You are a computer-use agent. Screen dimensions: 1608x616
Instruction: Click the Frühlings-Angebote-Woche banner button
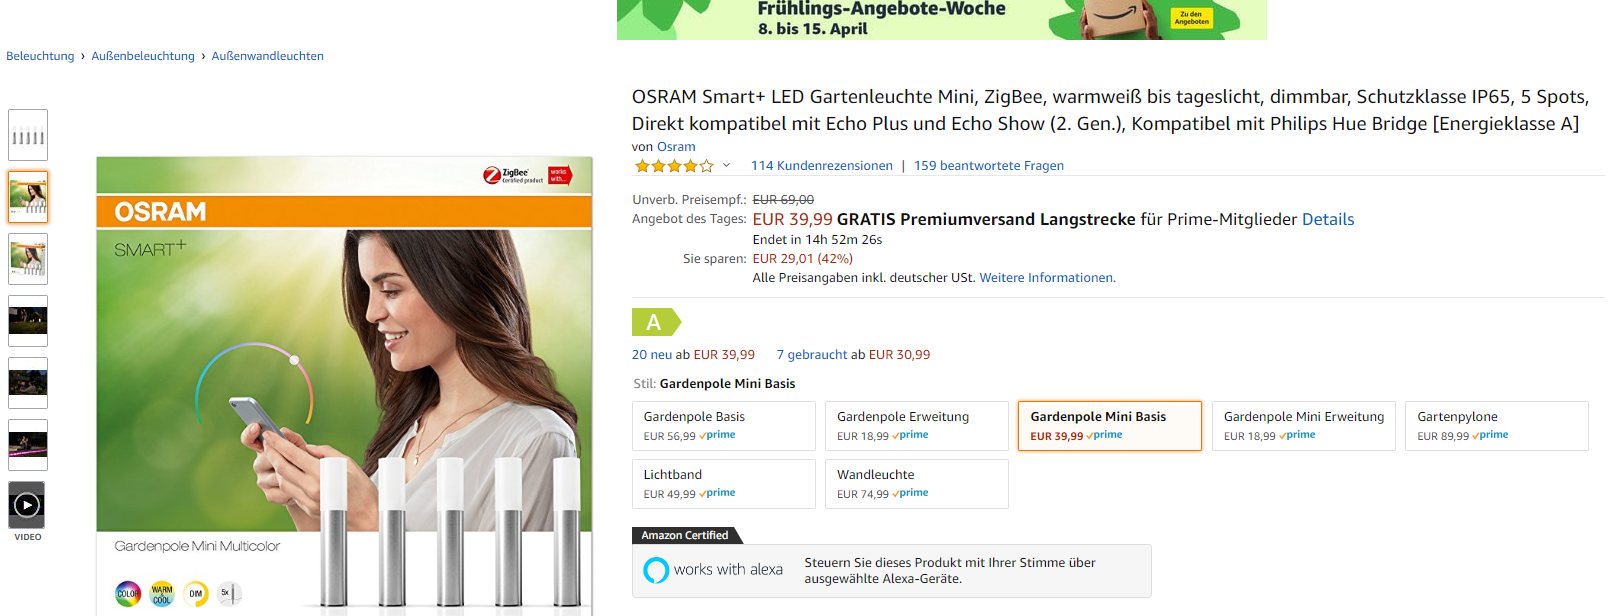click(1191, 18)
